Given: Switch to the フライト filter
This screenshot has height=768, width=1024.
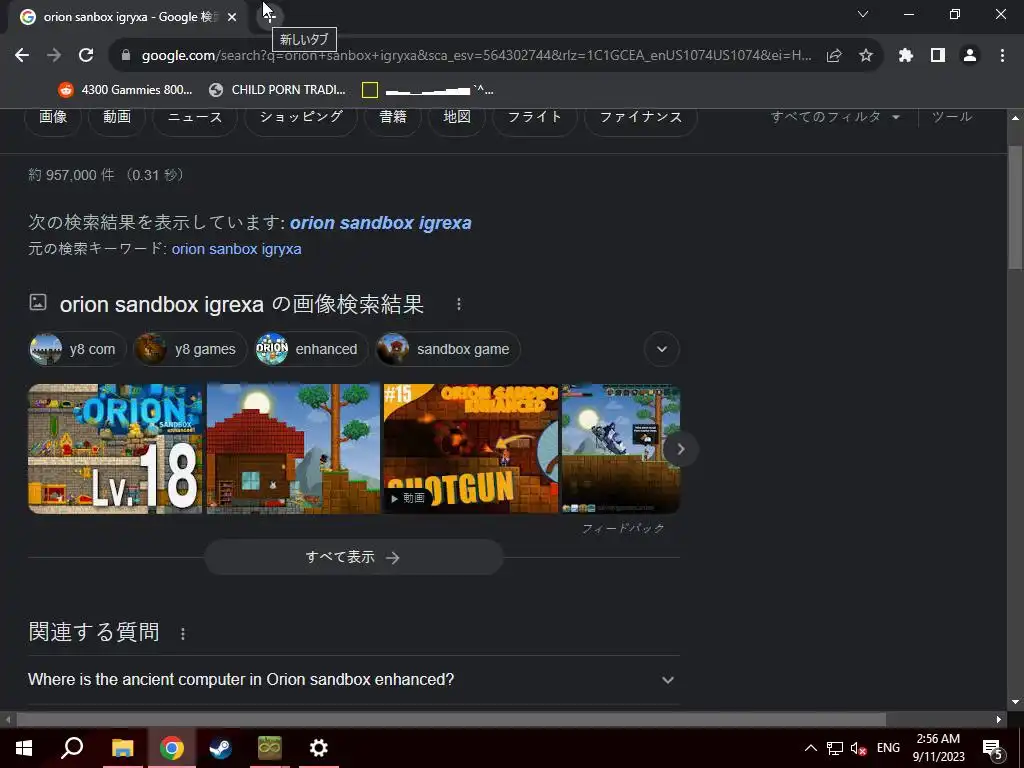Looking at the screenshot, I should point(535,117).
